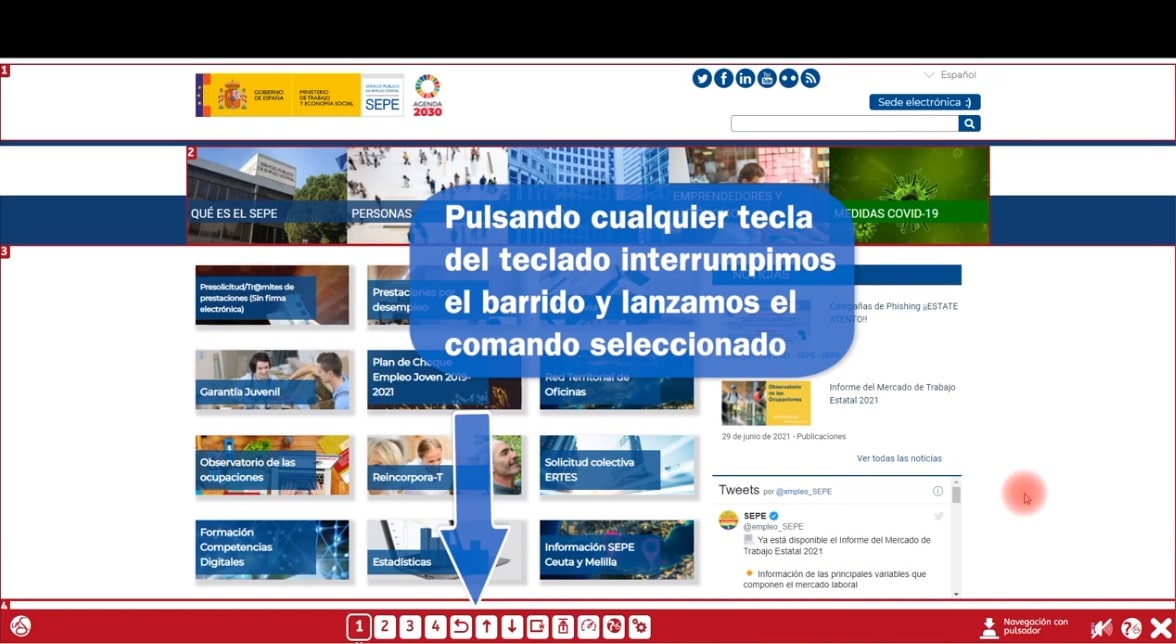This screenshot has height=644, width=1176.
Task: Click the Agenda 2030 logo
Action: click(x=428, y=95)
